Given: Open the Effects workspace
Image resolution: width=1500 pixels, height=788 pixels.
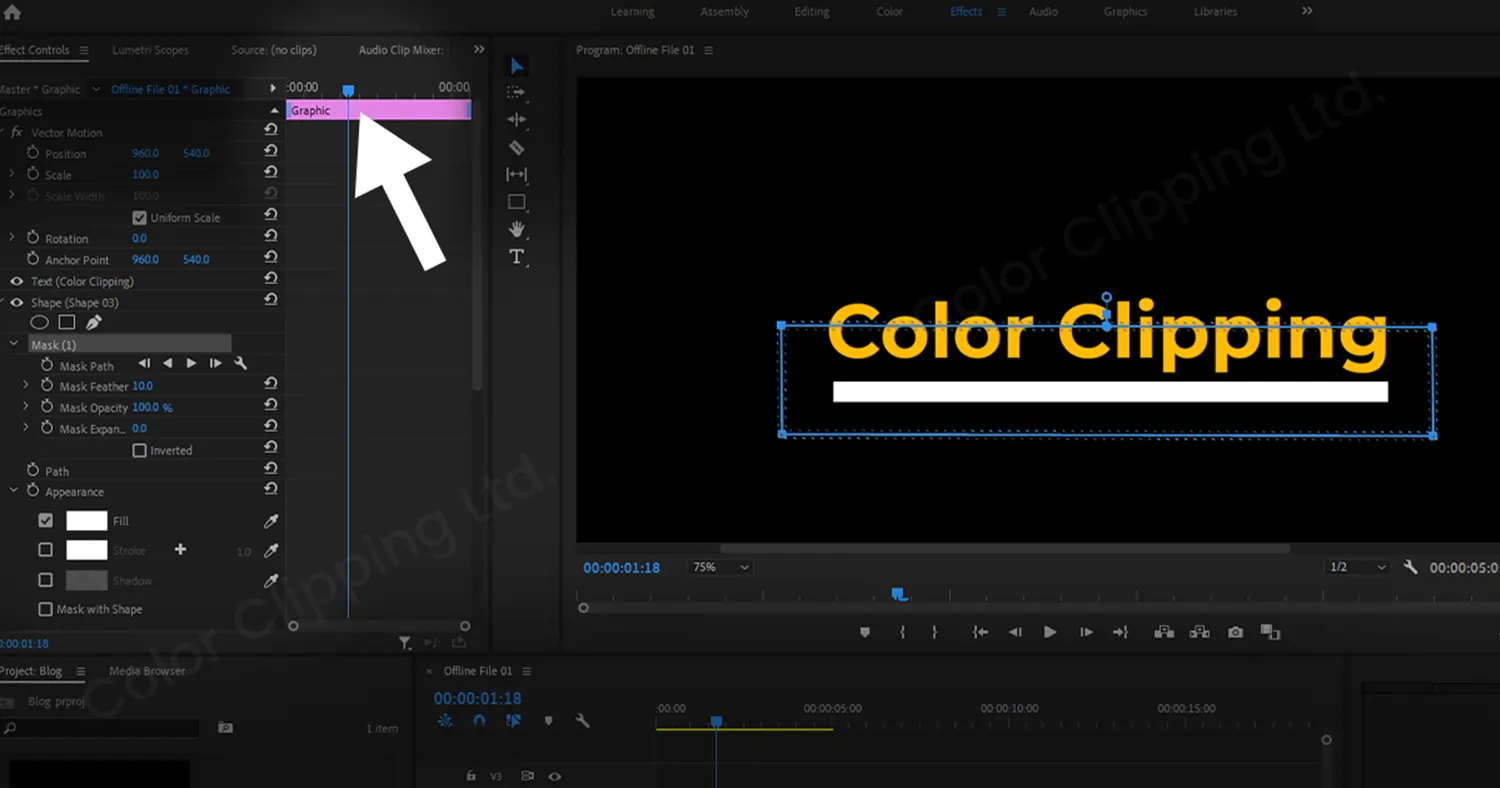Looking at the screenshot, I should (x=965, y=11).
